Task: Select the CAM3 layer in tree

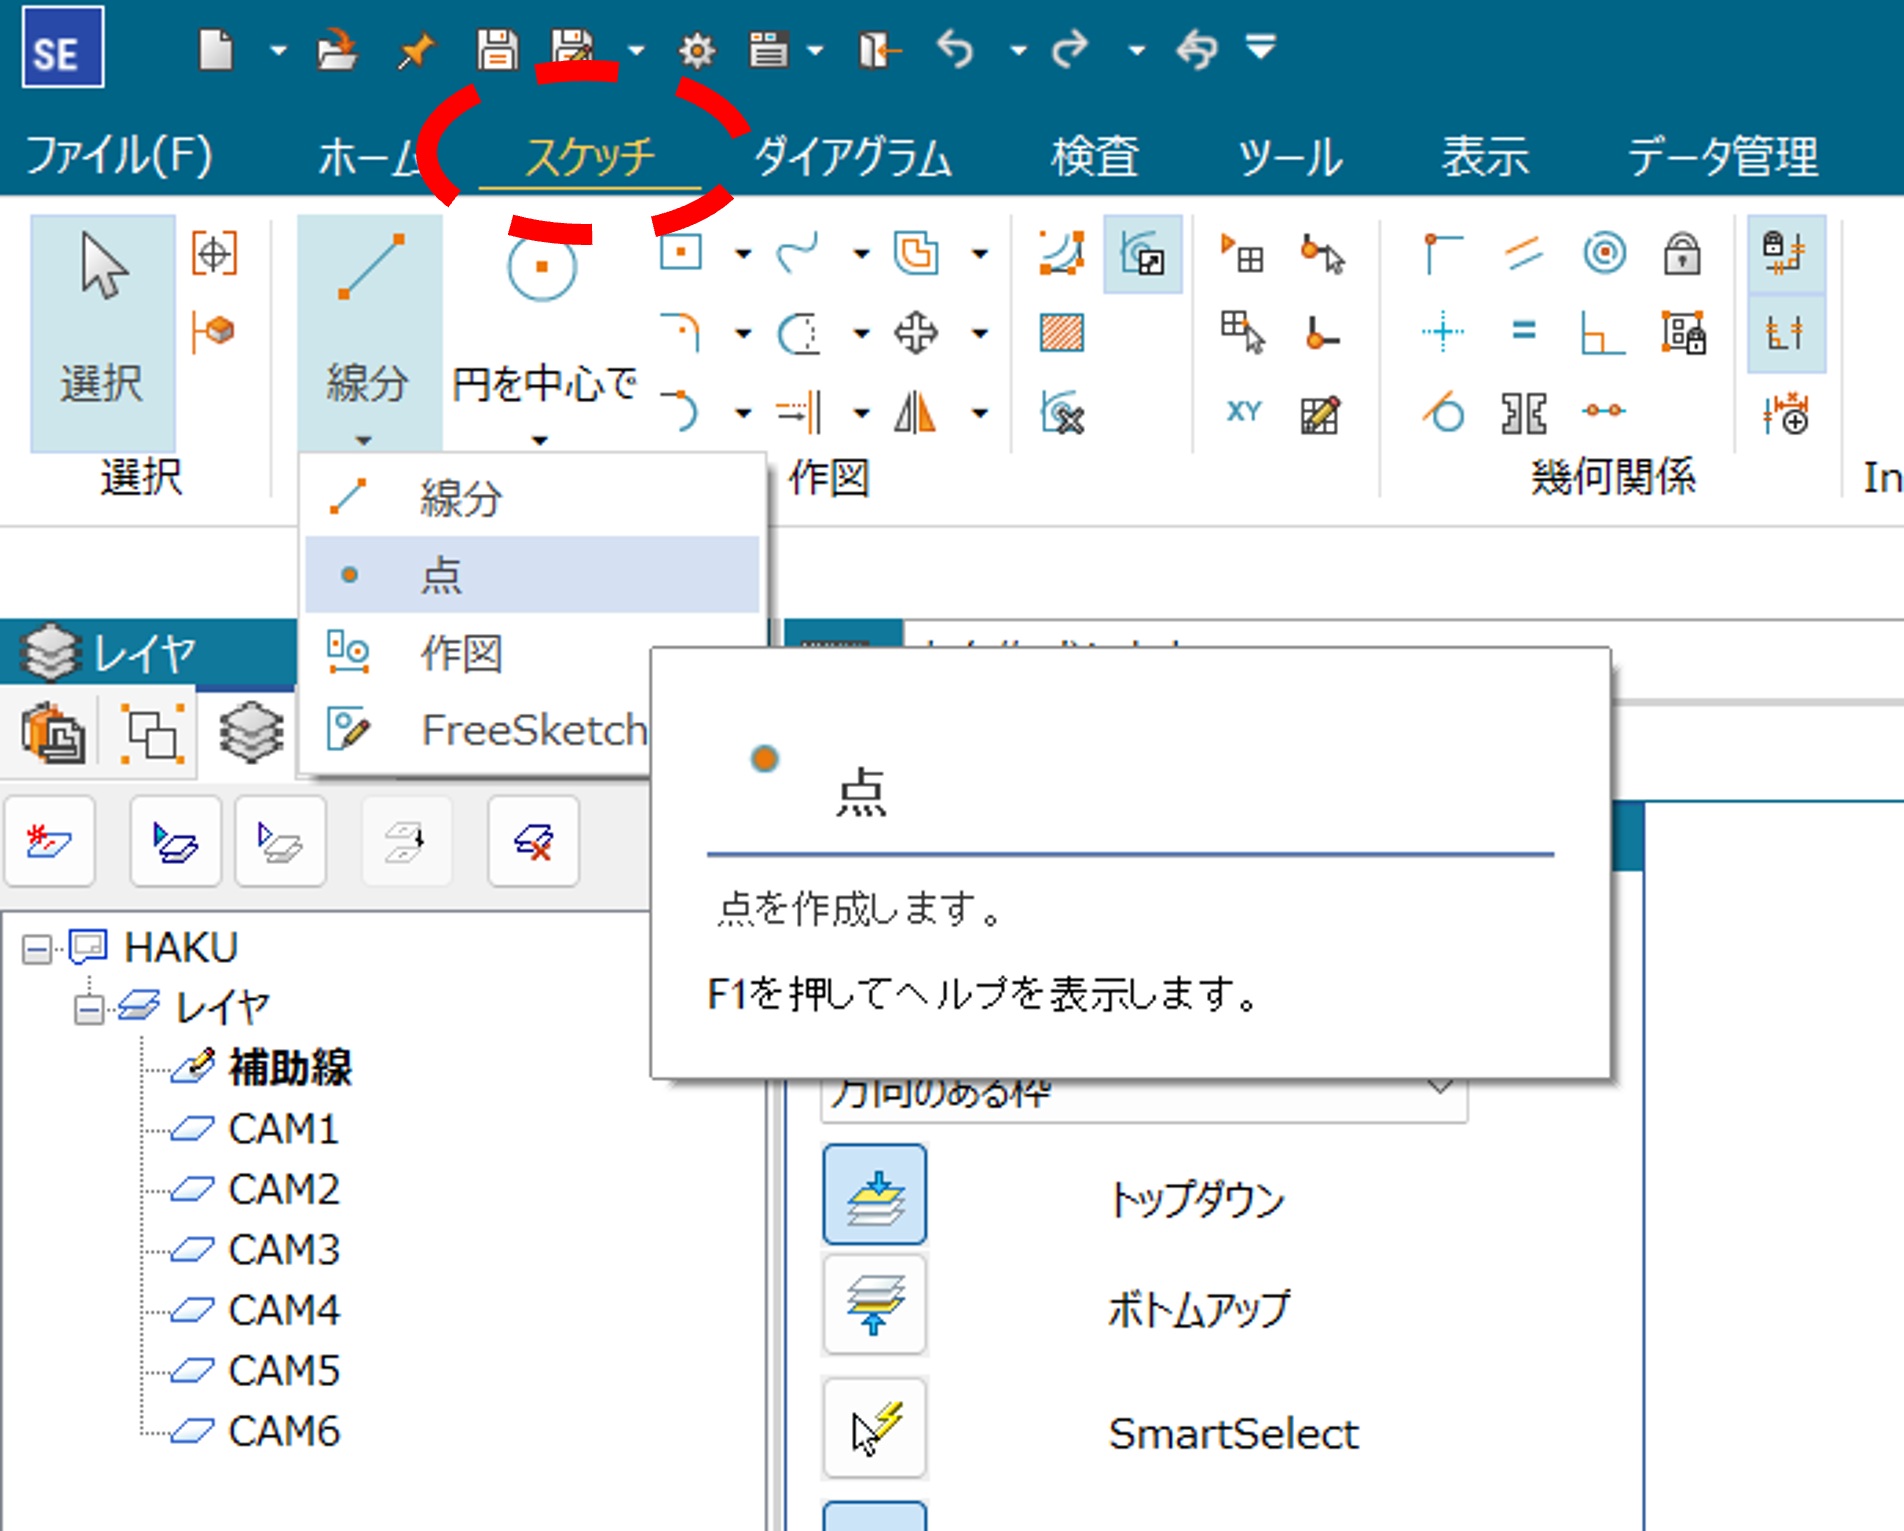Action: pyautogui.click(x=284, y=1250)
